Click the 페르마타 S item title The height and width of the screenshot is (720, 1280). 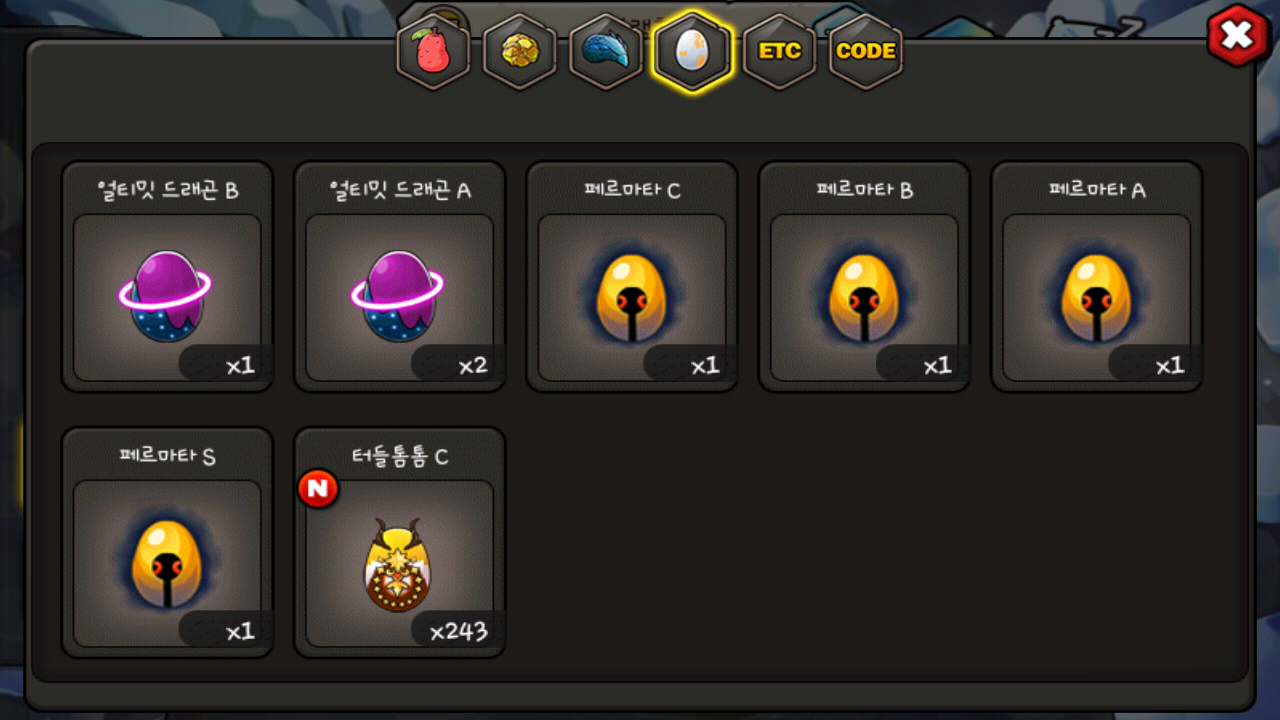167,456
